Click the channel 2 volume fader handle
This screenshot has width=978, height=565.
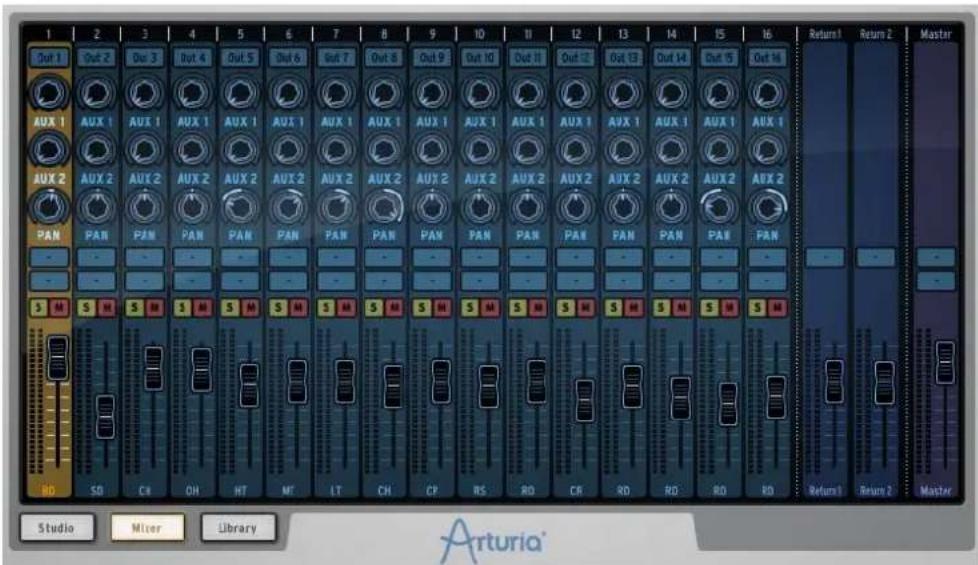(x=105, y=417)
